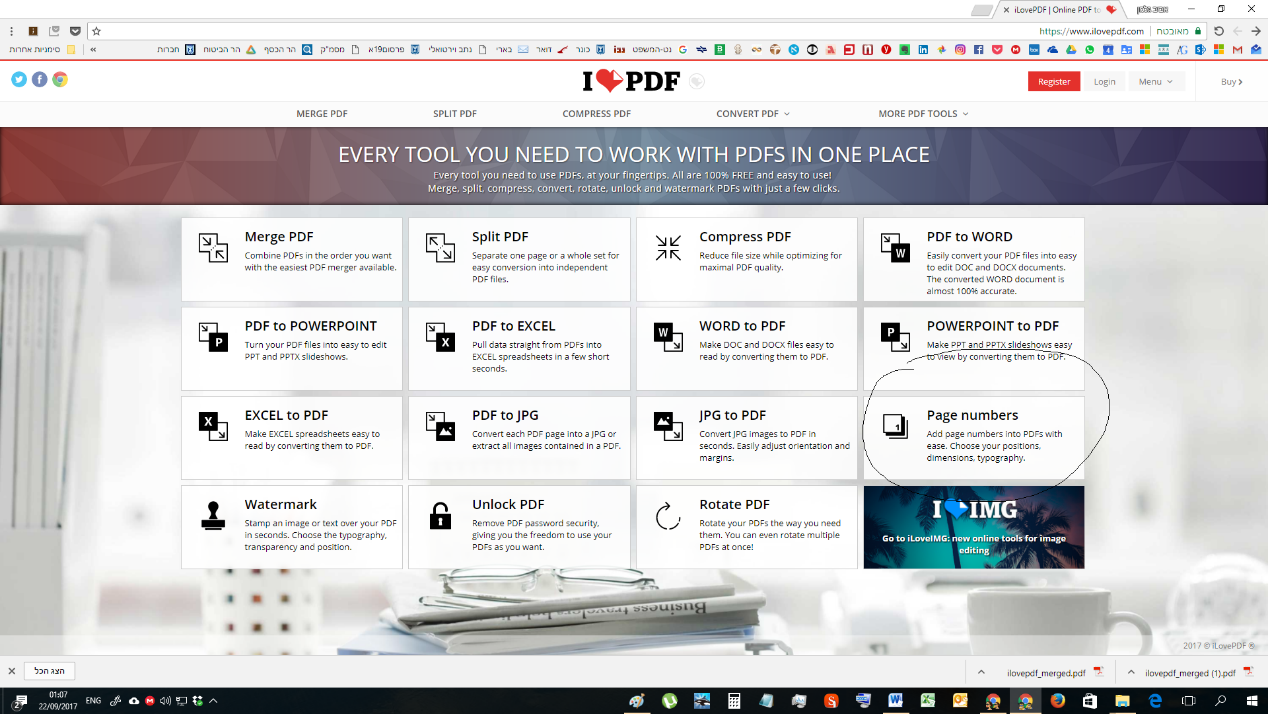Open the Microsoft Store taskbar icon
1268x714 pixels.
click(x=1090, y=700)
